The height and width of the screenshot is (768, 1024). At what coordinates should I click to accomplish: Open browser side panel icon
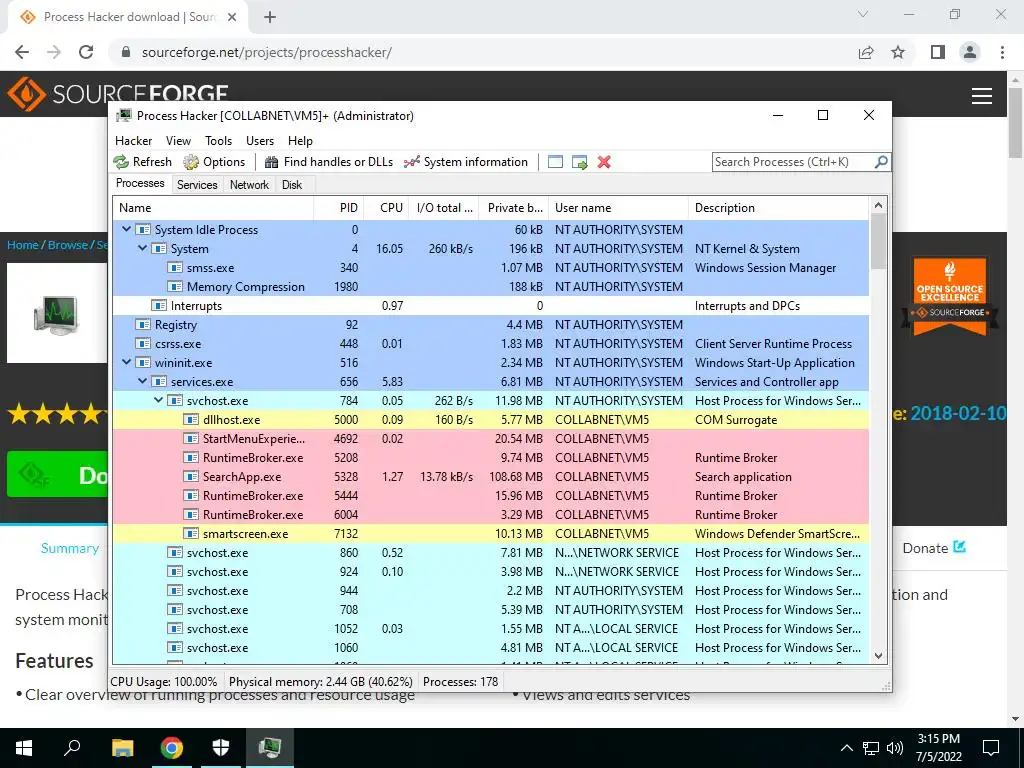tap(938, 52)
